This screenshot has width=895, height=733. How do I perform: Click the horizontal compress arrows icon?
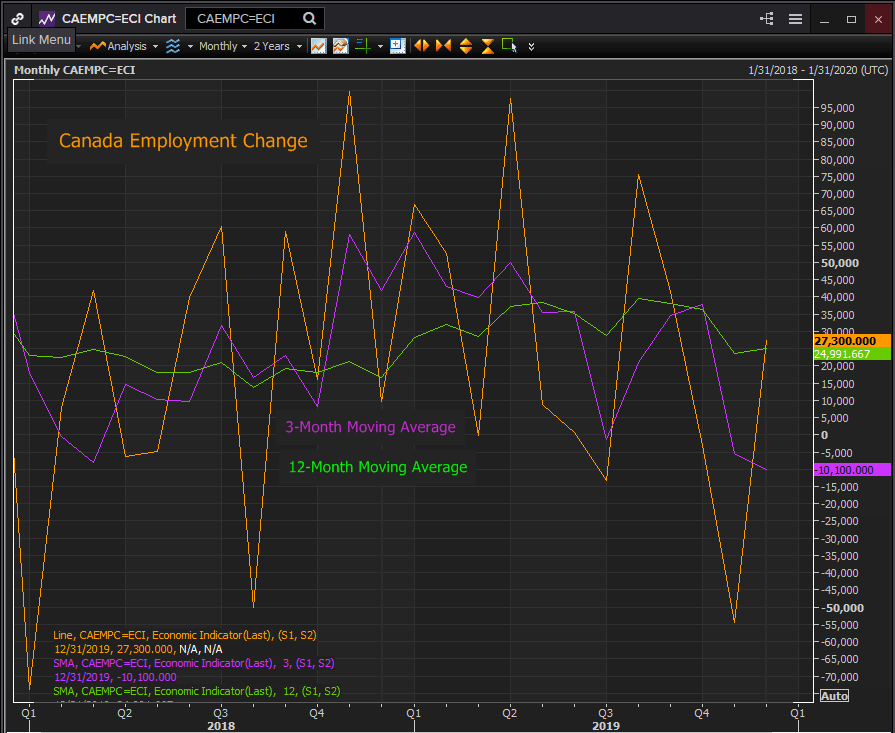[x=443, y=46]
